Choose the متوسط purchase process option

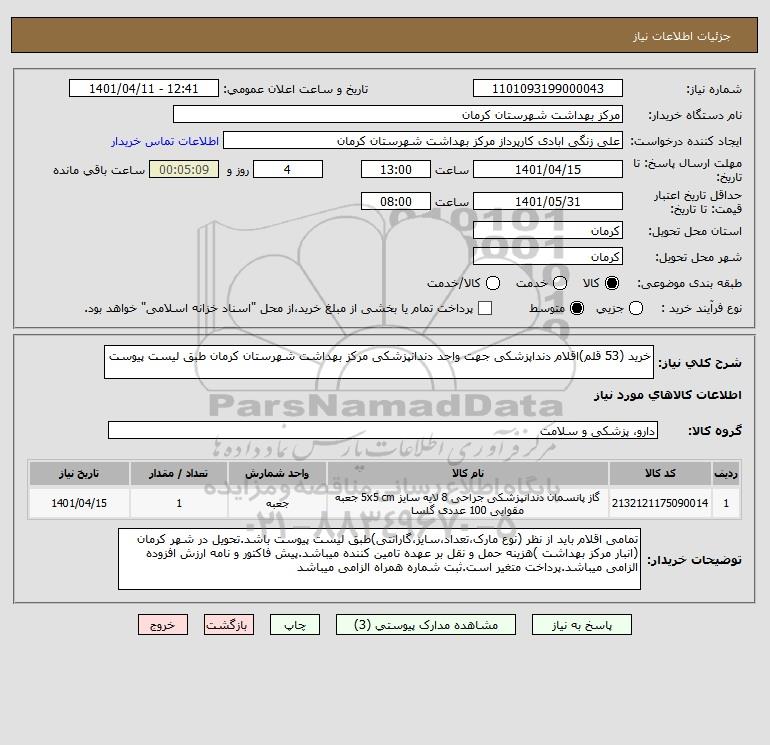coord(577,308)
